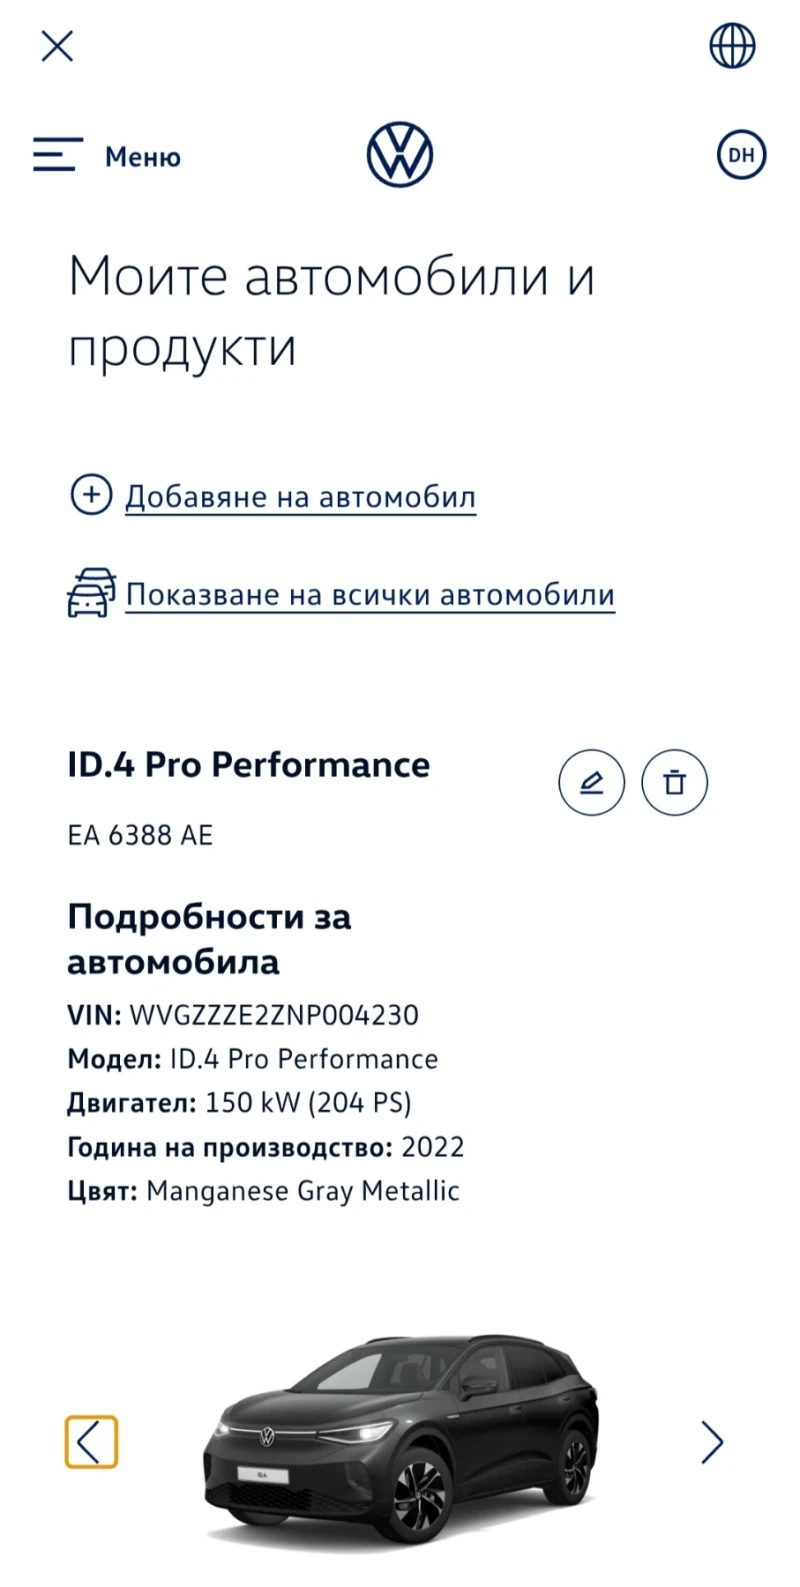Navigate to next vehicle with right chevron

pos(712,1442)
